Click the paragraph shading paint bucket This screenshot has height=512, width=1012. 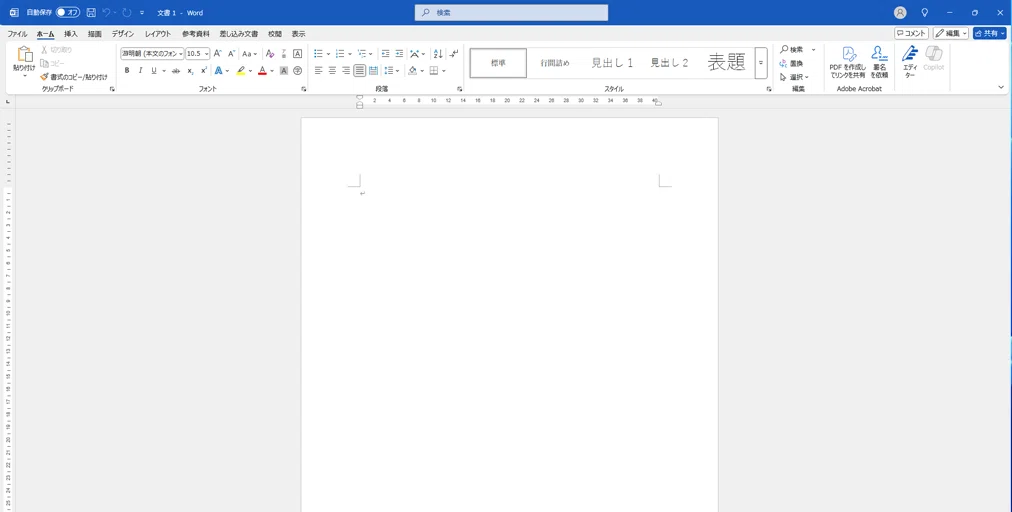(x=412, y=71)
